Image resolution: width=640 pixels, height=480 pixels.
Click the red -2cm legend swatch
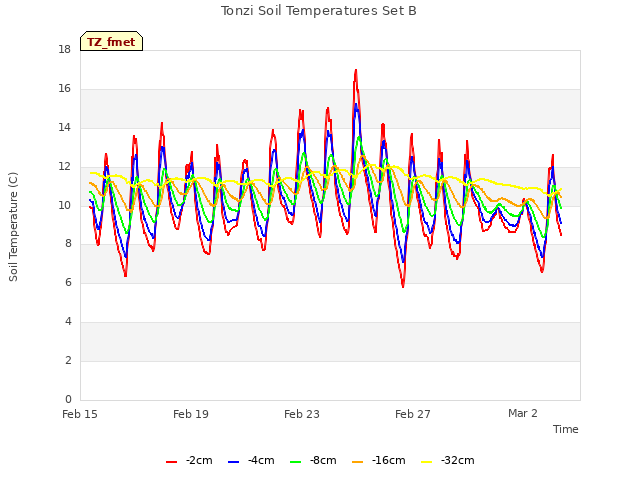(x=171, y=462)
